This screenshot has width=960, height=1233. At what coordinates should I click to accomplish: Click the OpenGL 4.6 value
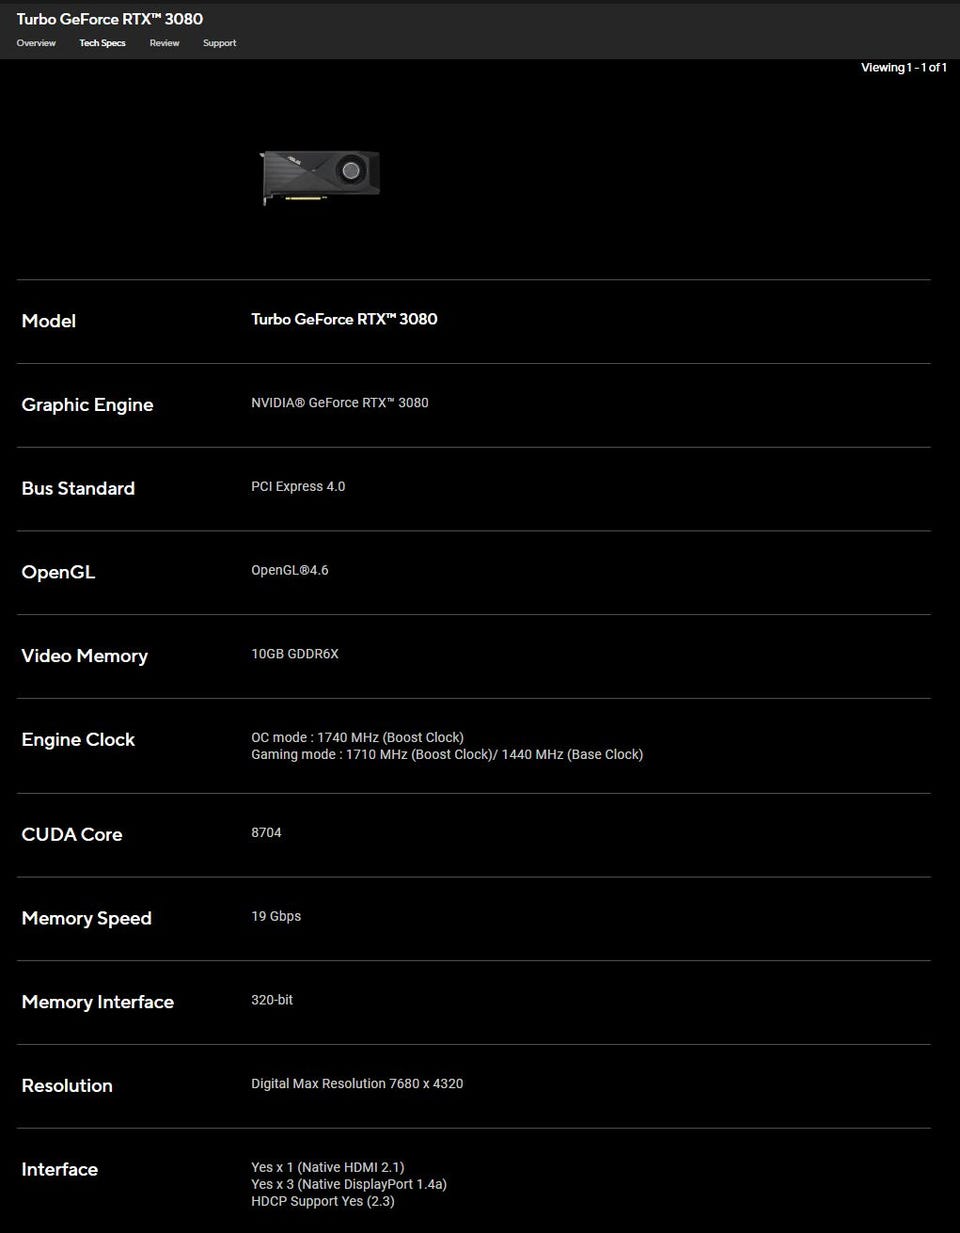[x=290, y=570]
